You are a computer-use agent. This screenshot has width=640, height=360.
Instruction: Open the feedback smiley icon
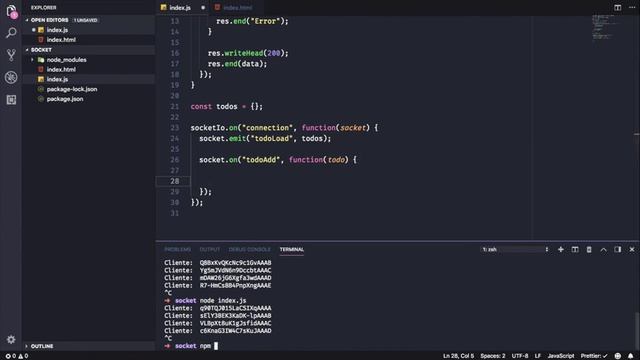tap(618, 356)
